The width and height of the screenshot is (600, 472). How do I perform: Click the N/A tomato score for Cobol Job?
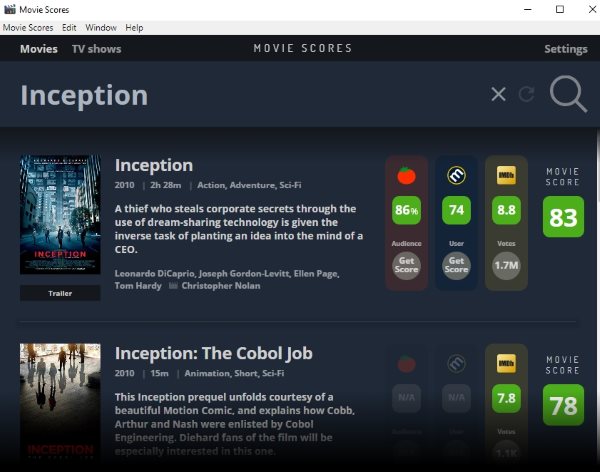coord(406,398)
